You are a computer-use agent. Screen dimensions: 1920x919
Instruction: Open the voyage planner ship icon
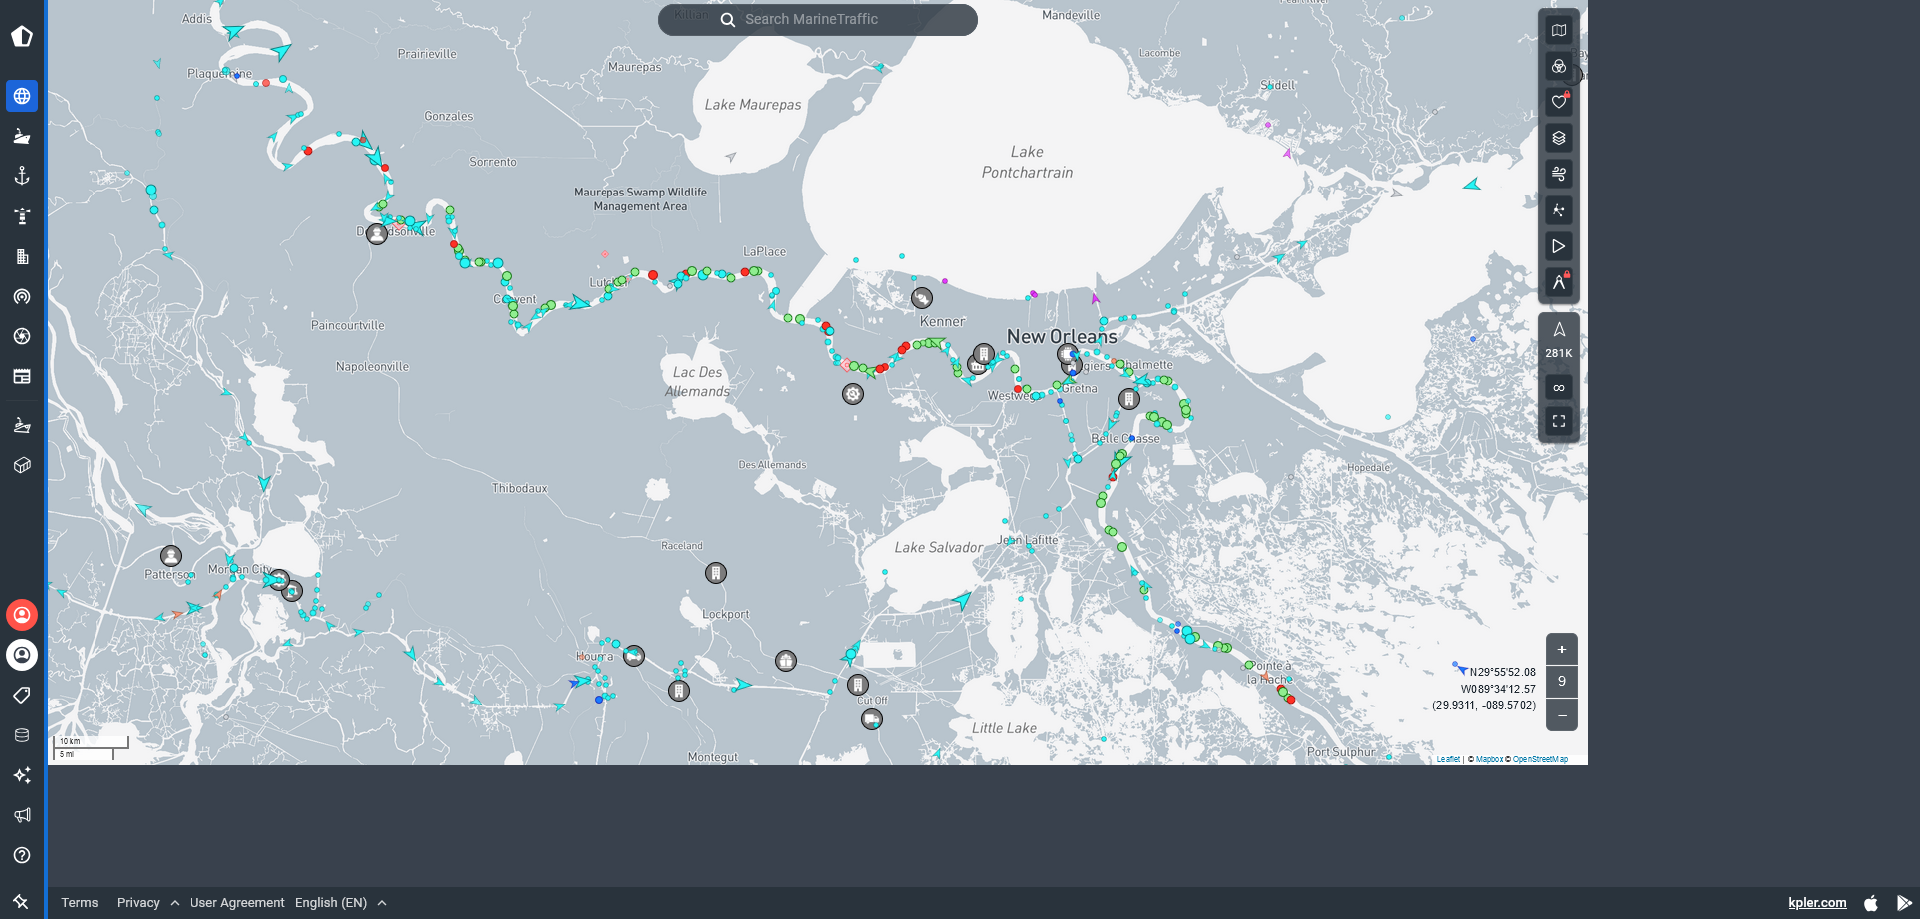pyautogui.click(x=22, y=425)
